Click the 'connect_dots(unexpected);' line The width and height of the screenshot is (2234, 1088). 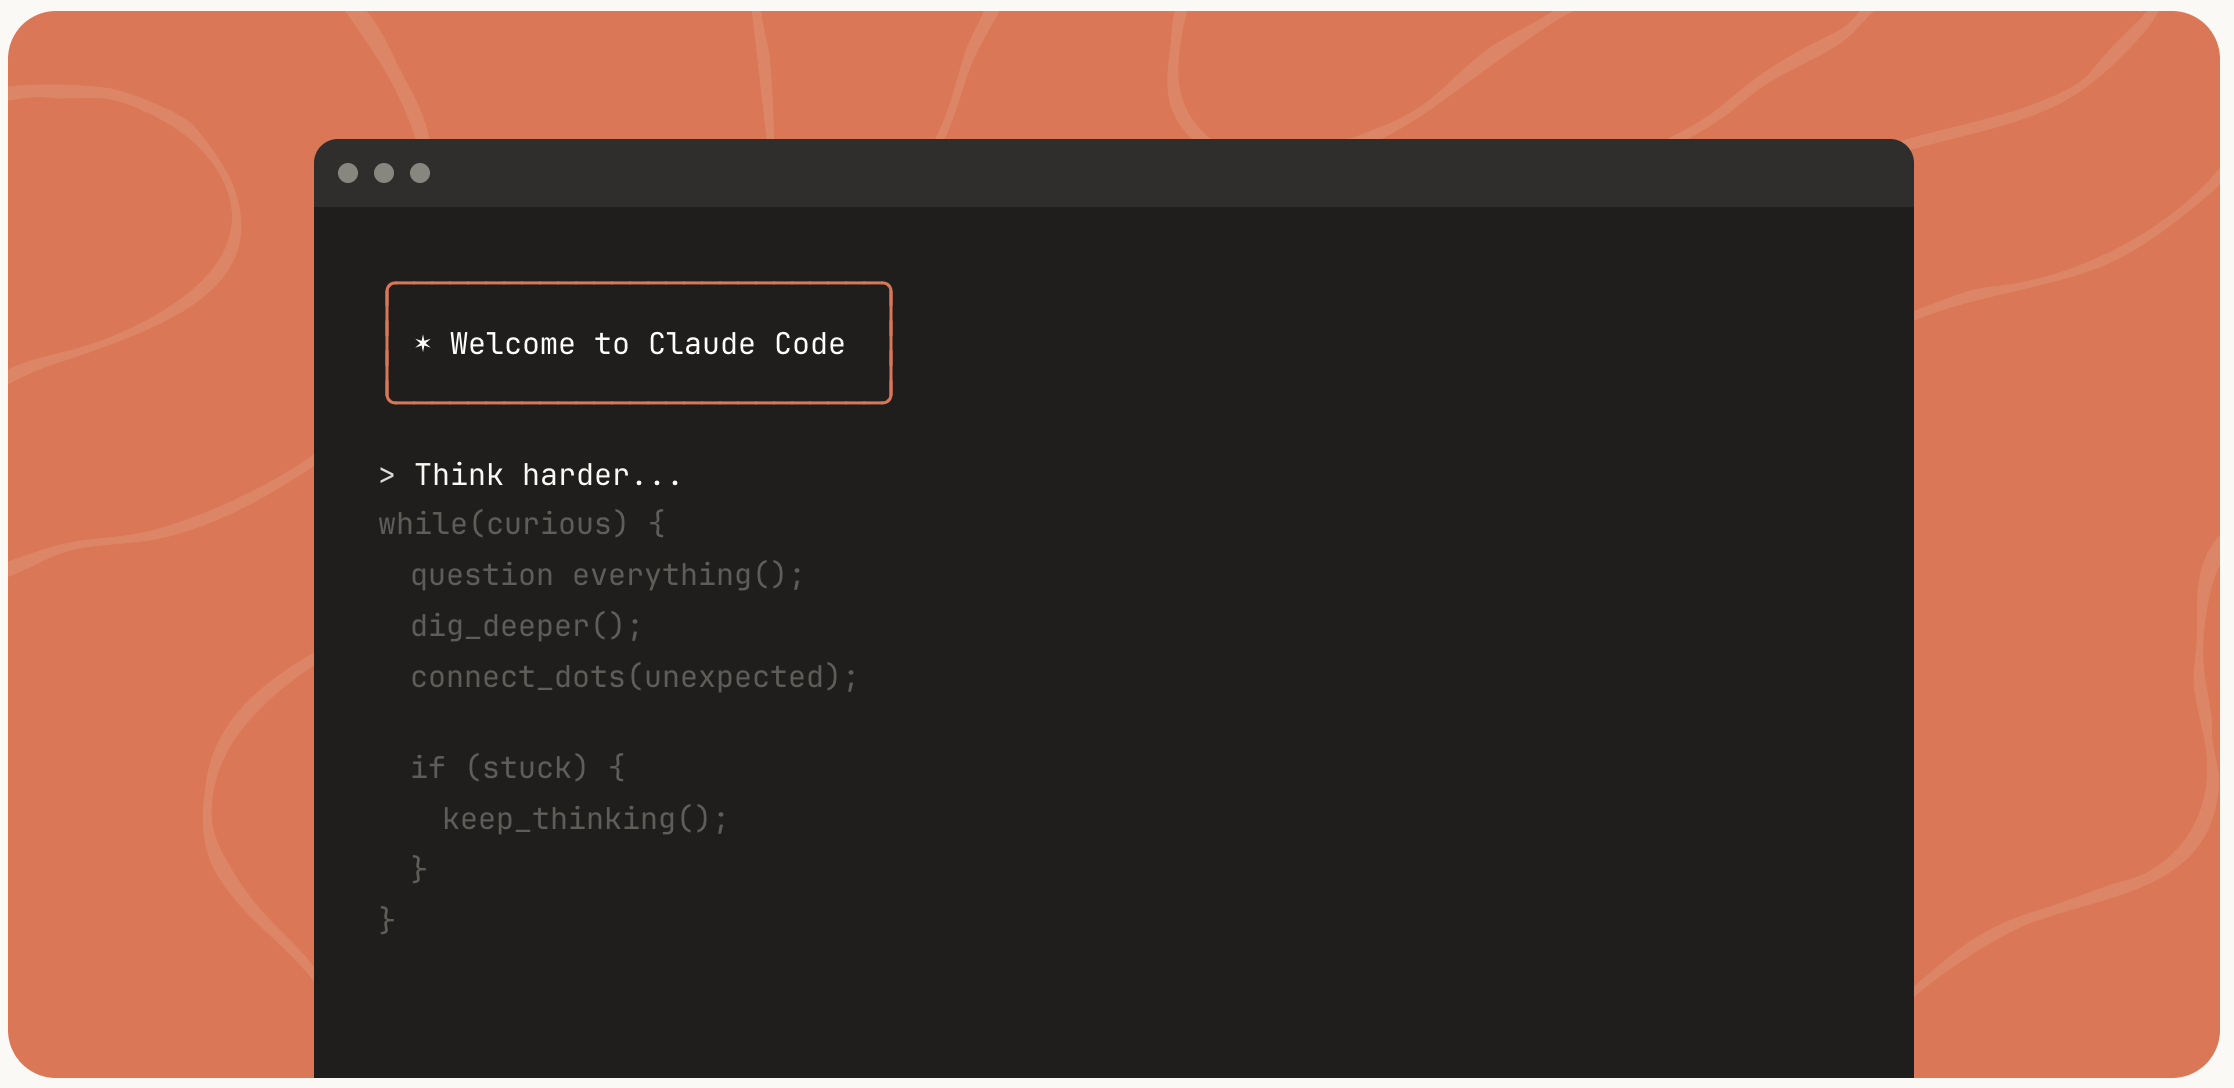[x=634, y=677]
